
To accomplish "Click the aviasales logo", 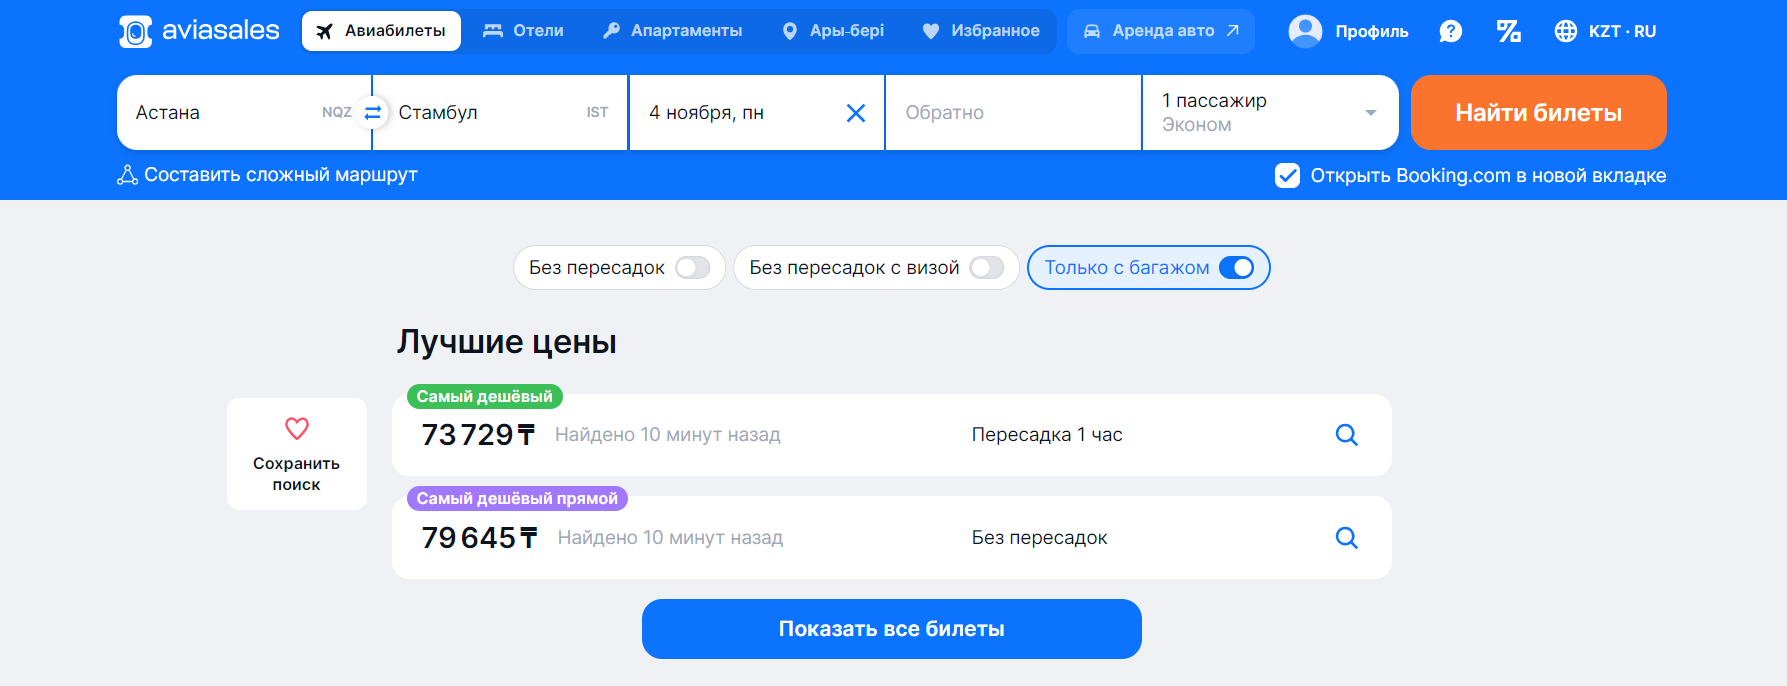I will click(199, 31).
